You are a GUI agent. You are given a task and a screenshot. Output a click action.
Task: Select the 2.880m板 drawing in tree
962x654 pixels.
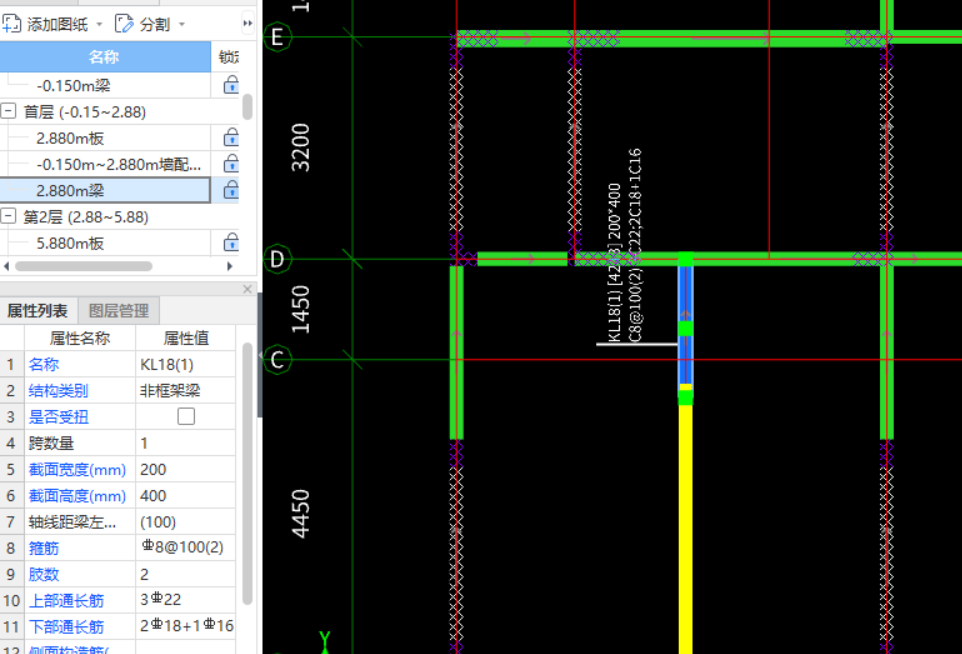coord(70,138)
